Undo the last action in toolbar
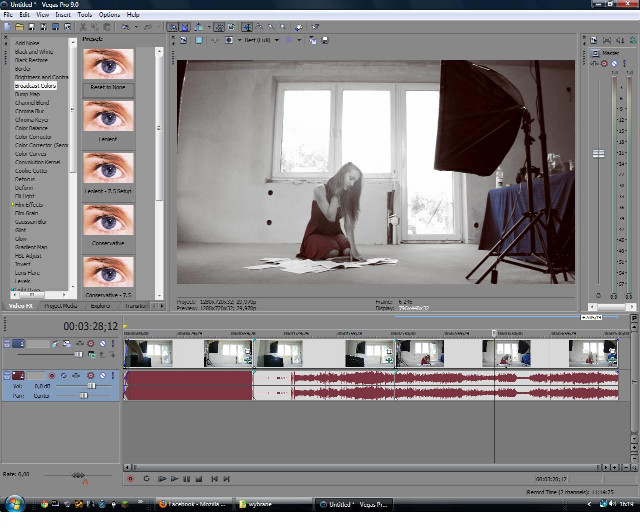The height and width of the screenshot is (529, 640). click(x=126, y=27)
